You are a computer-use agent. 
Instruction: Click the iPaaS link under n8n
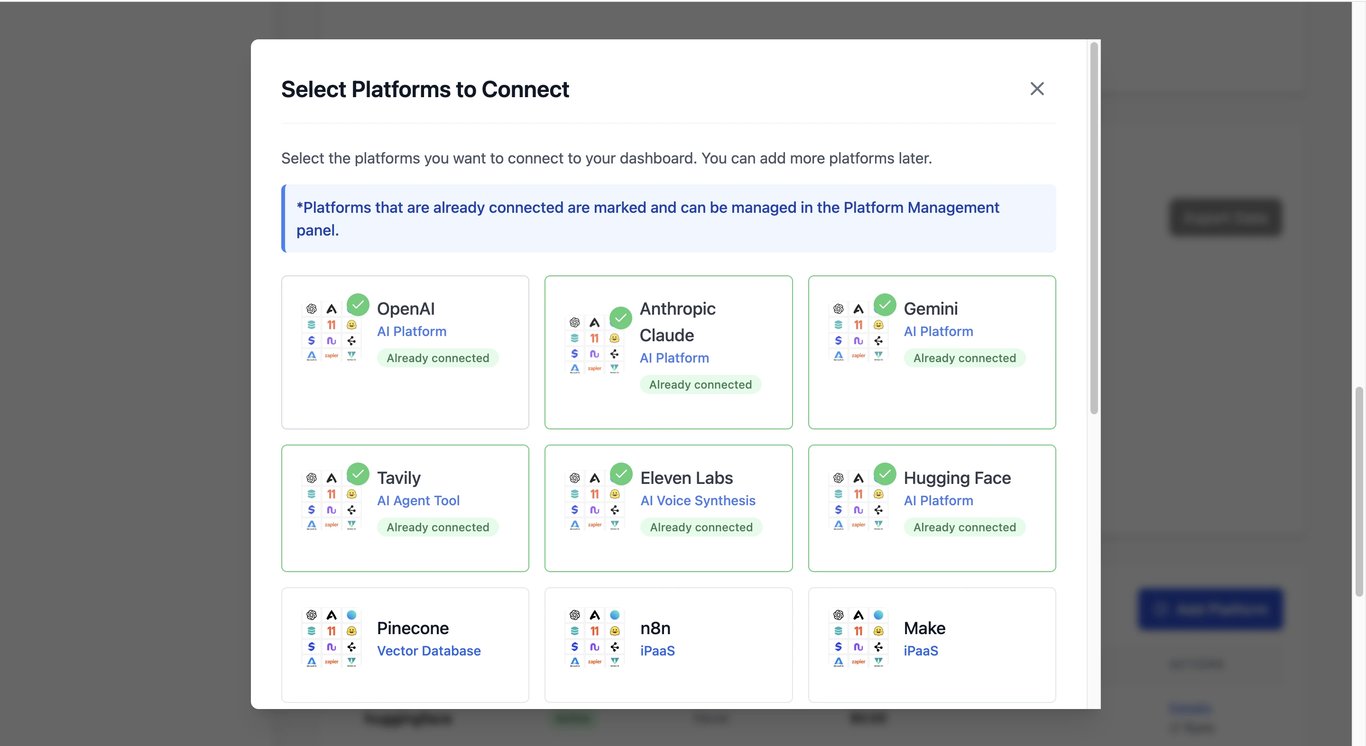(x=657, y=651)
